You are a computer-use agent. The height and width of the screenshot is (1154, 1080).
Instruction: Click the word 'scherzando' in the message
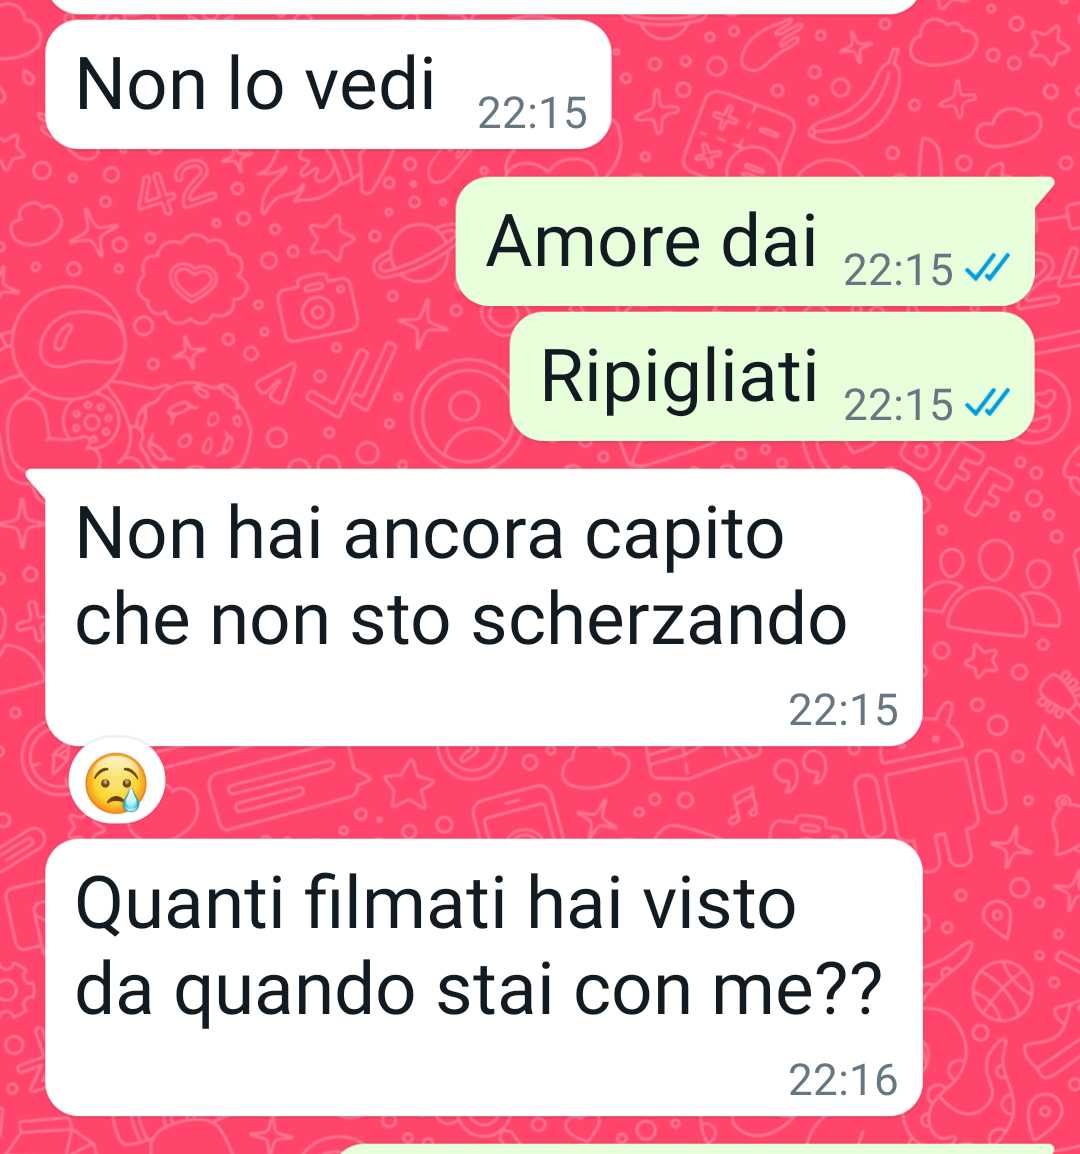[659, 620]
